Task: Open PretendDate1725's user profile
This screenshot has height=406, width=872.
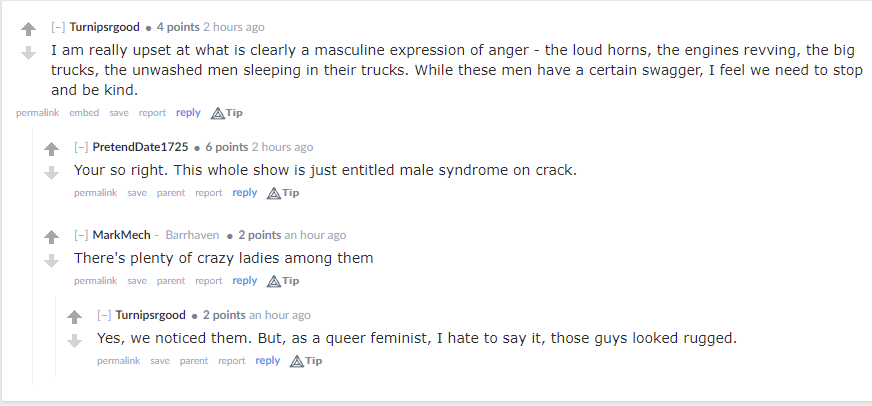Action: 140,147
